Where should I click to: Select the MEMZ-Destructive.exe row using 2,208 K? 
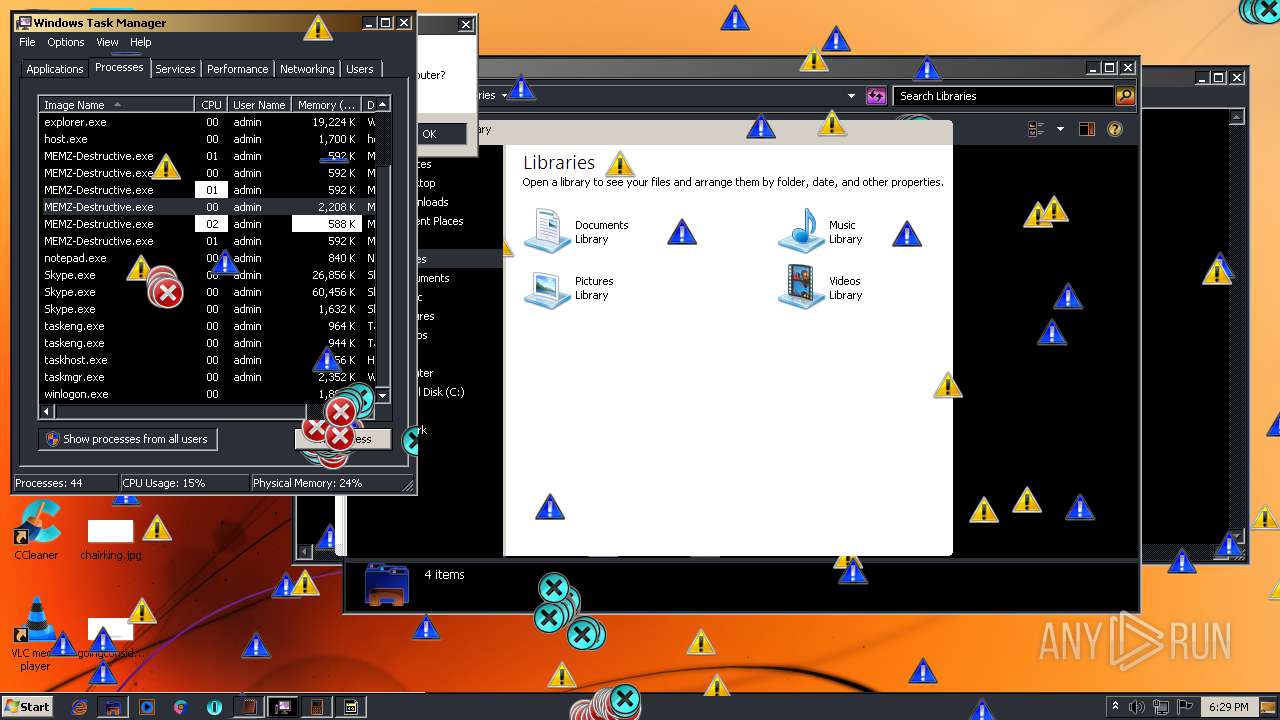pyautogui.click(x=207, y=207)
